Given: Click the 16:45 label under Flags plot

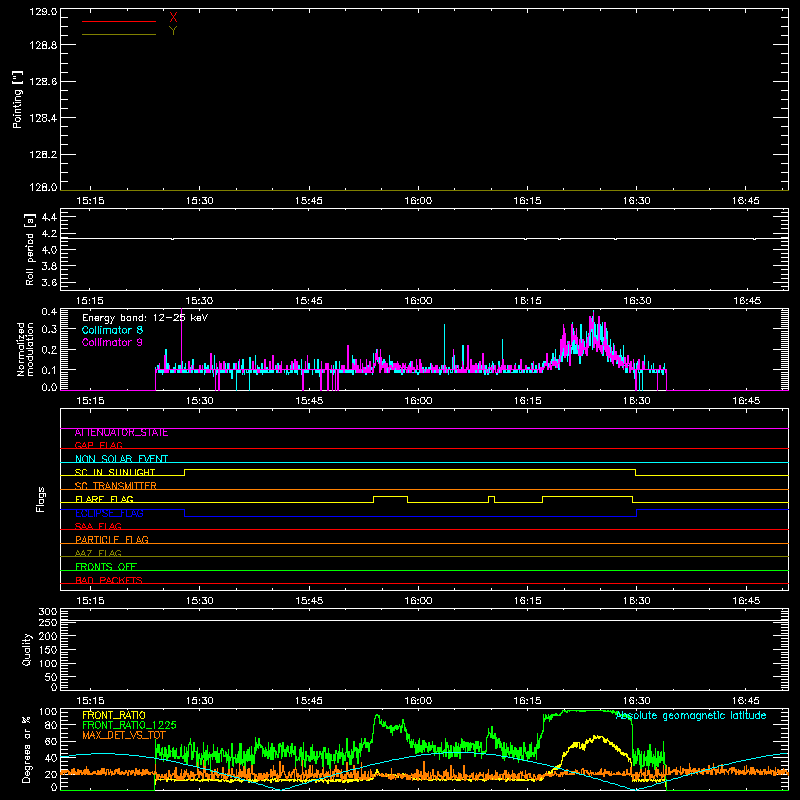Looking at the screenshot, I should pyautogui.click(x=746, y=601).
